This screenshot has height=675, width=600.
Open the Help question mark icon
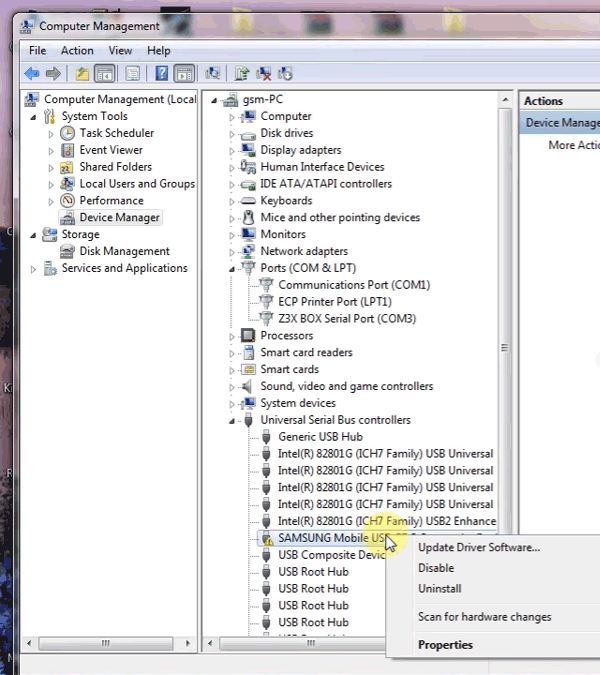coord(161,74)
